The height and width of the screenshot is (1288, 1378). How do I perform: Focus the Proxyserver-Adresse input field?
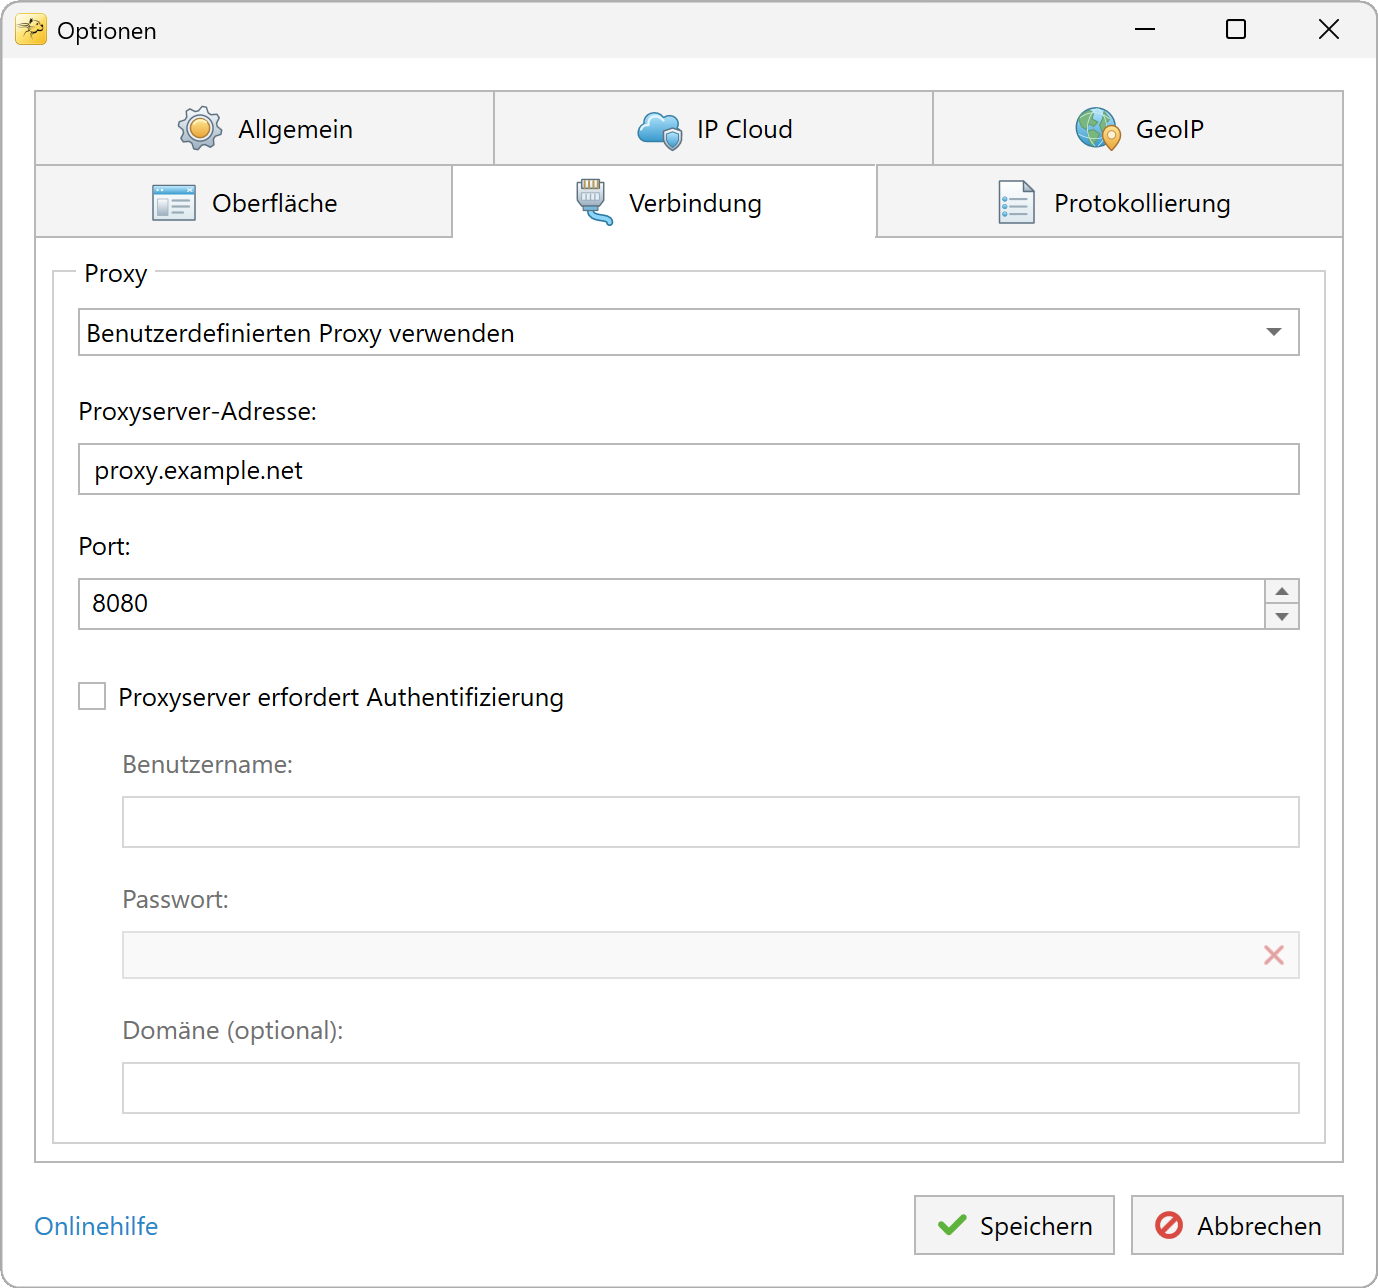tap(689, 469)
